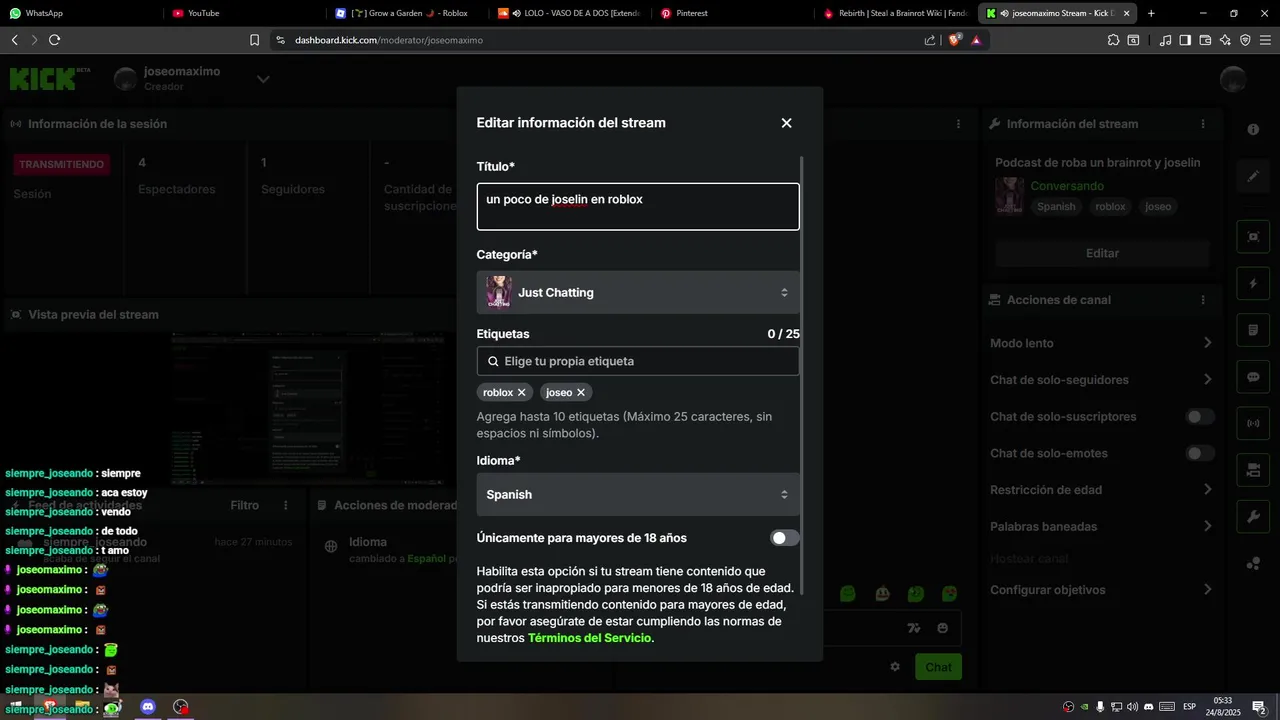Click the green Chat send button
The width and height of the screenshot is (1280, 720).
pyautogui.click(x=938, y=667)
